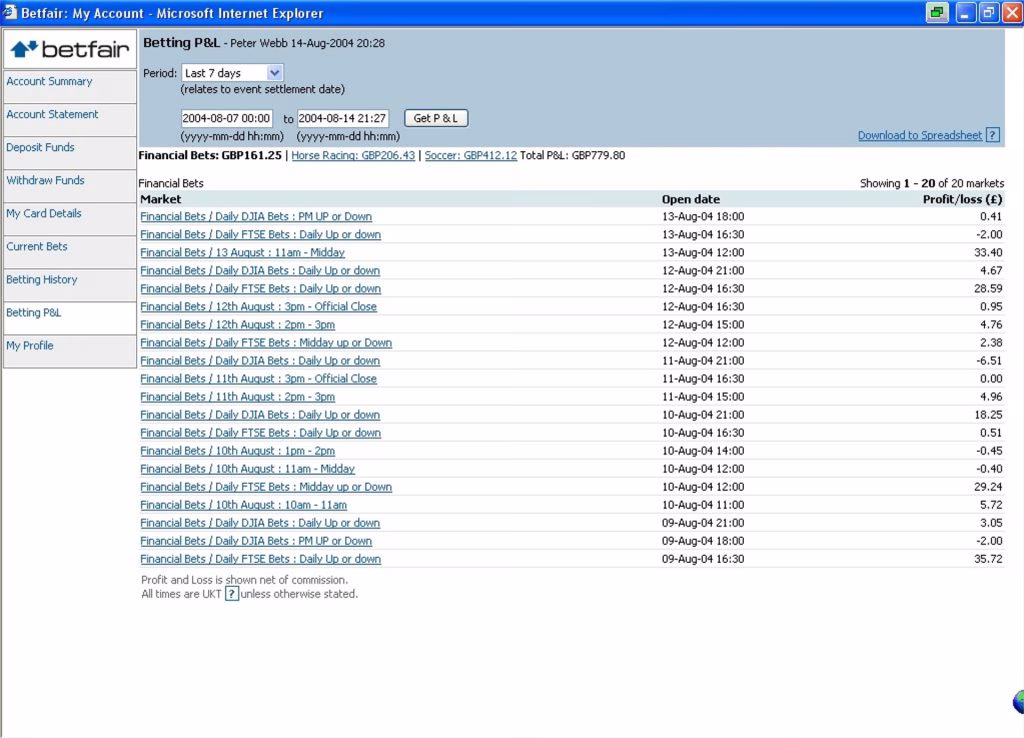The image size is (1024, 738).
Task: Open Daily FTSE Bets Midday up or Down, 12-Aug
Action: click(266, 342)
